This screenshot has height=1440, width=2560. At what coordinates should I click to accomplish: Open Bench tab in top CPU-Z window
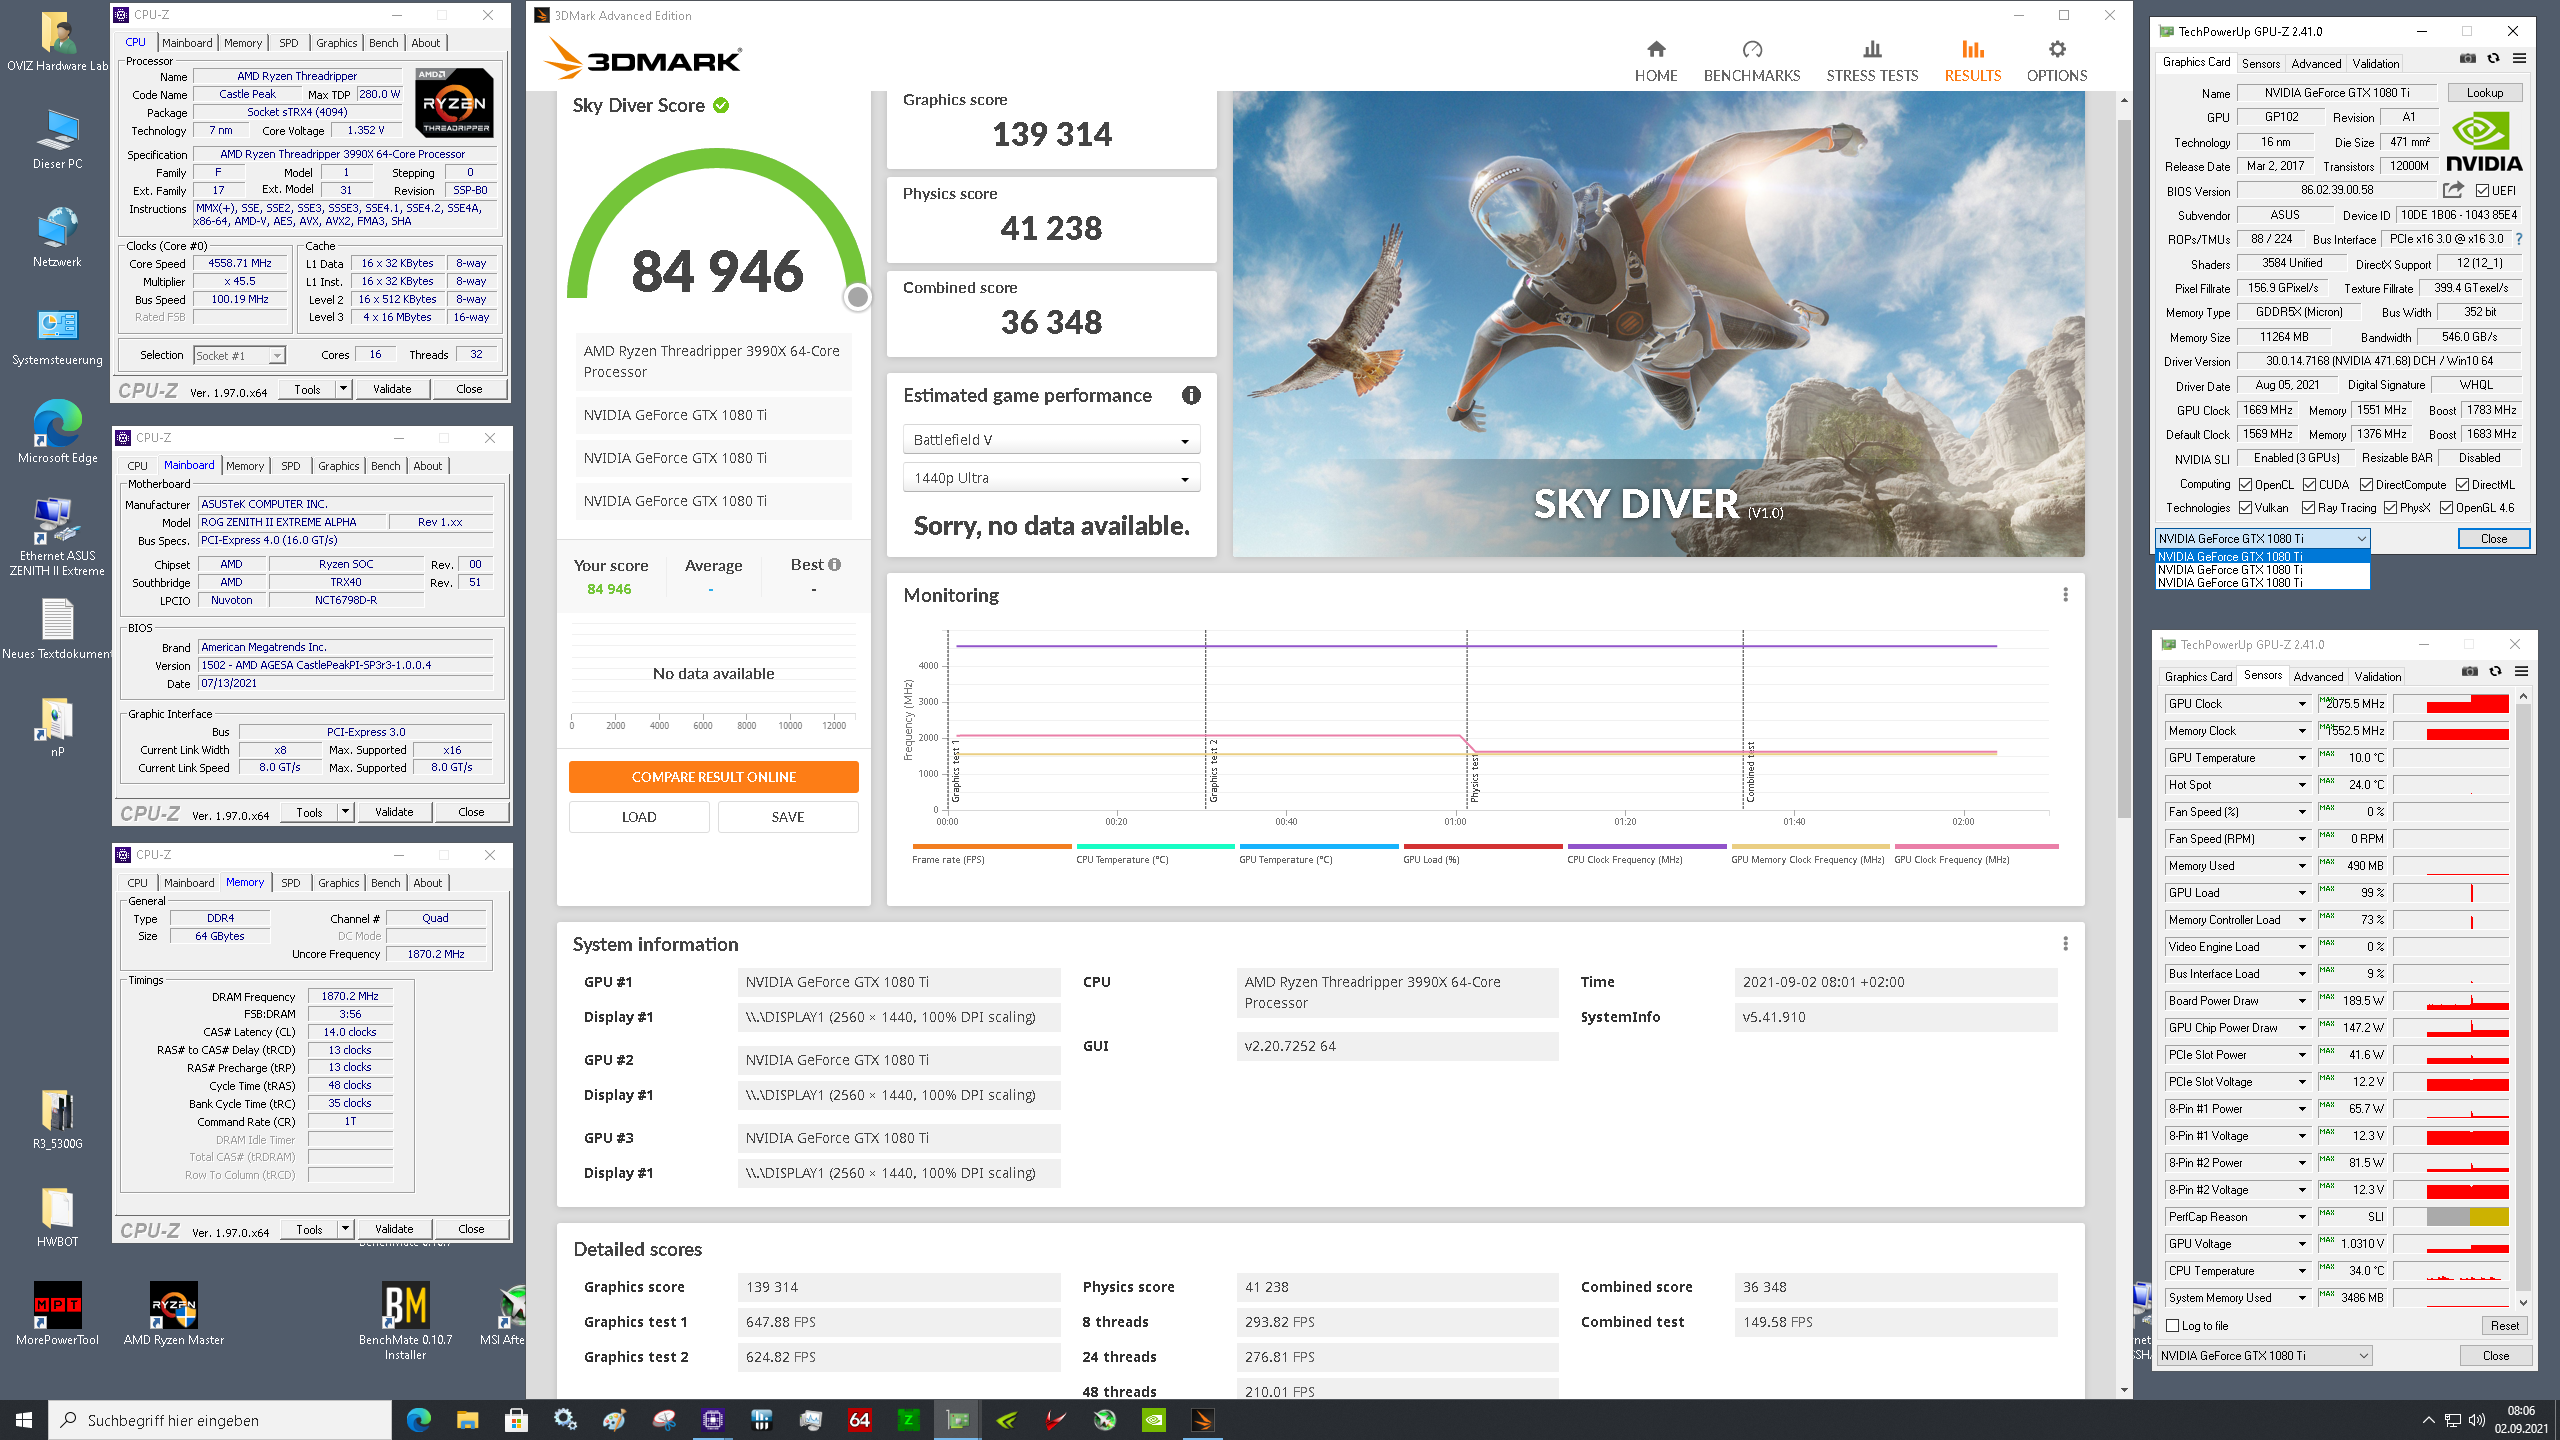384,43
